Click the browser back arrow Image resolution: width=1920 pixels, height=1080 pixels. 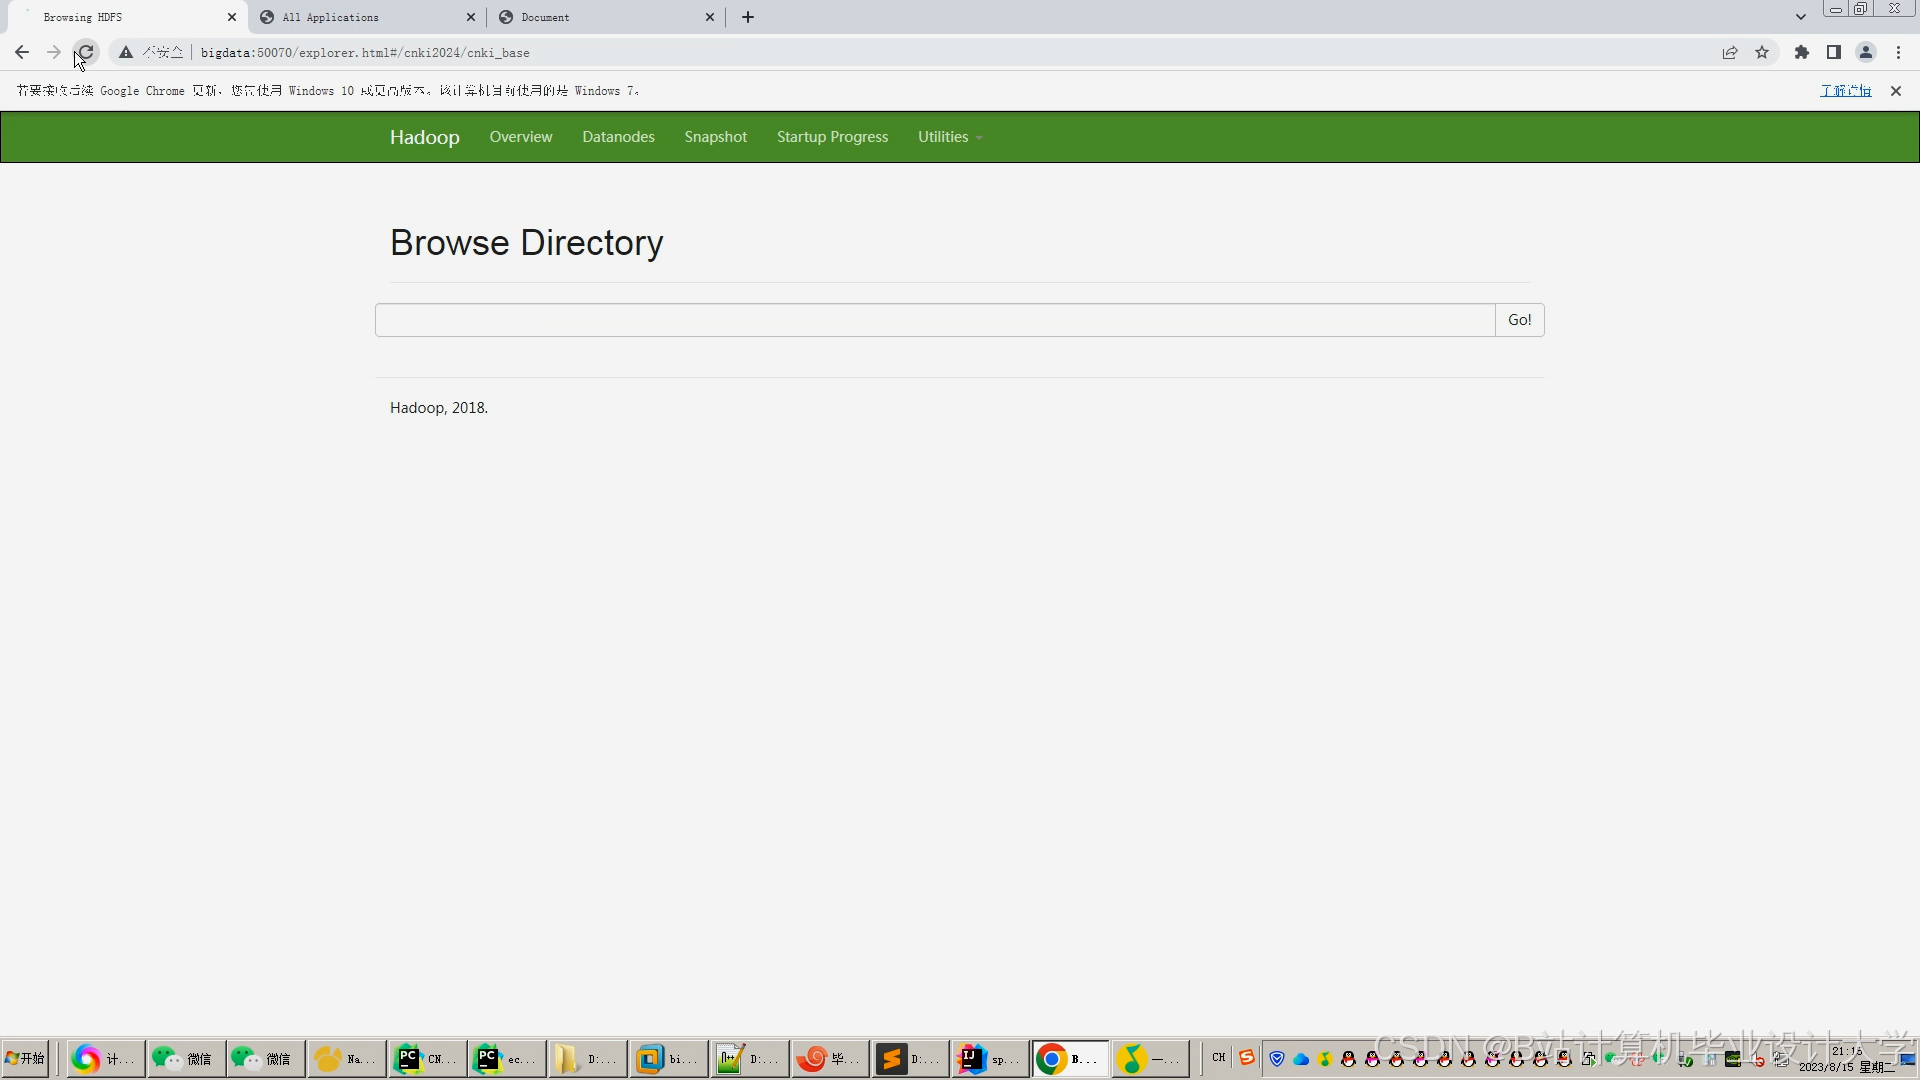coord(22,52)
